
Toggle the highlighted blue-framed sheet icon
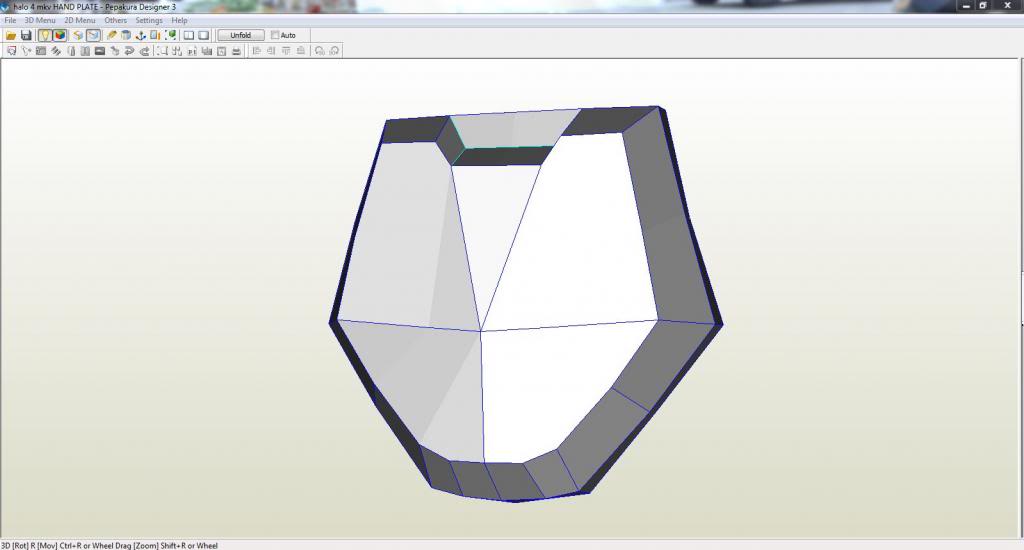93,35
